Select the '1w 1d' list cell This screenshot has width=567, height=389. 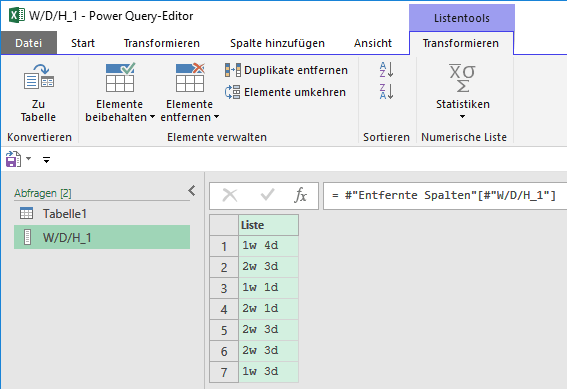pyautogui.click(x=268, y=288)
